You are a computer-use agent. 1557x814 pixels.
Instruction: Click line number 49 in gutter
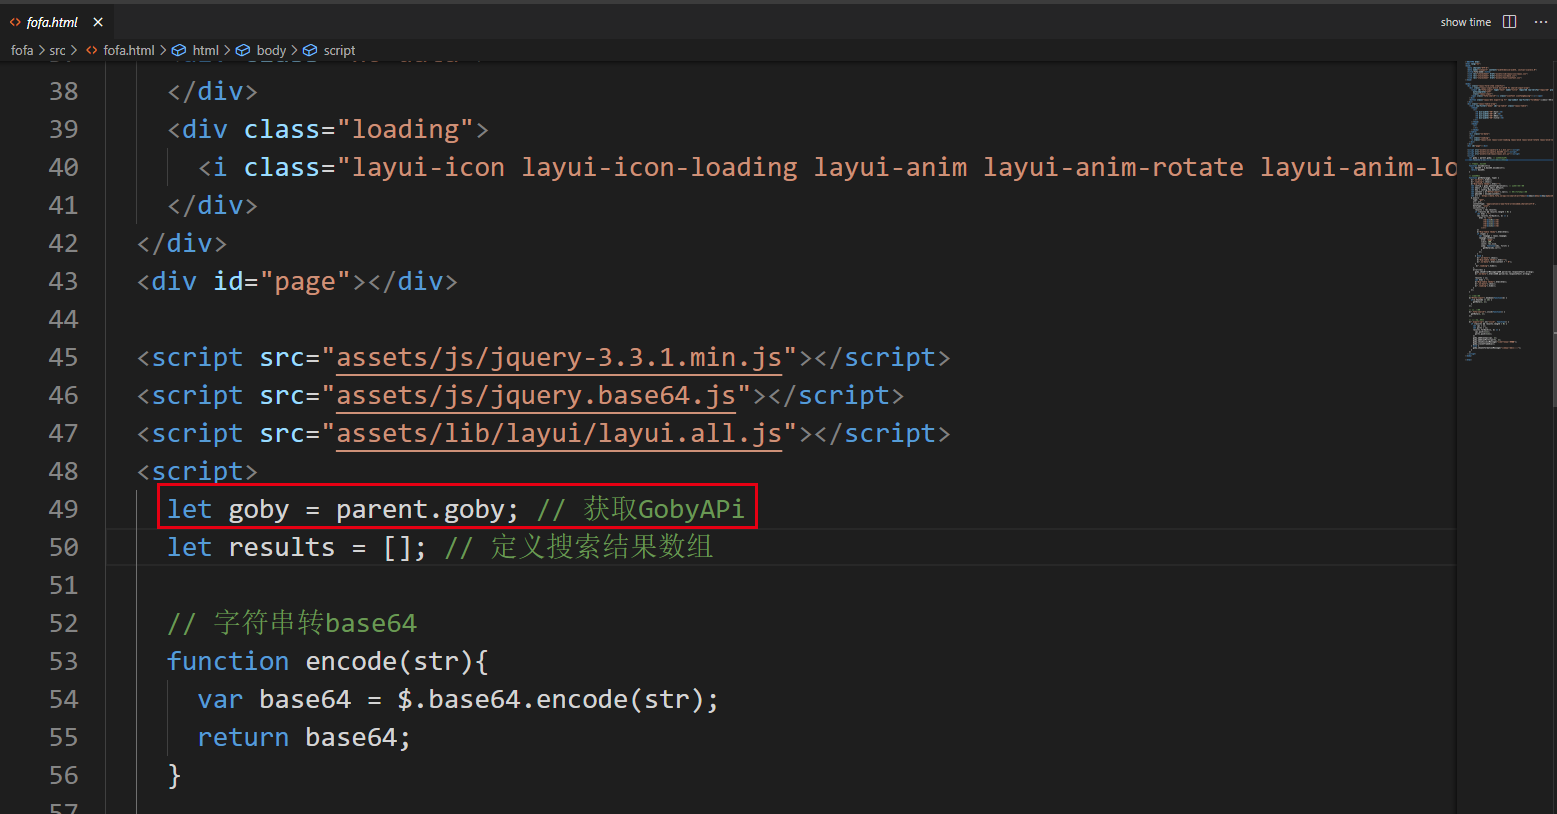click(x=63, y=509)
